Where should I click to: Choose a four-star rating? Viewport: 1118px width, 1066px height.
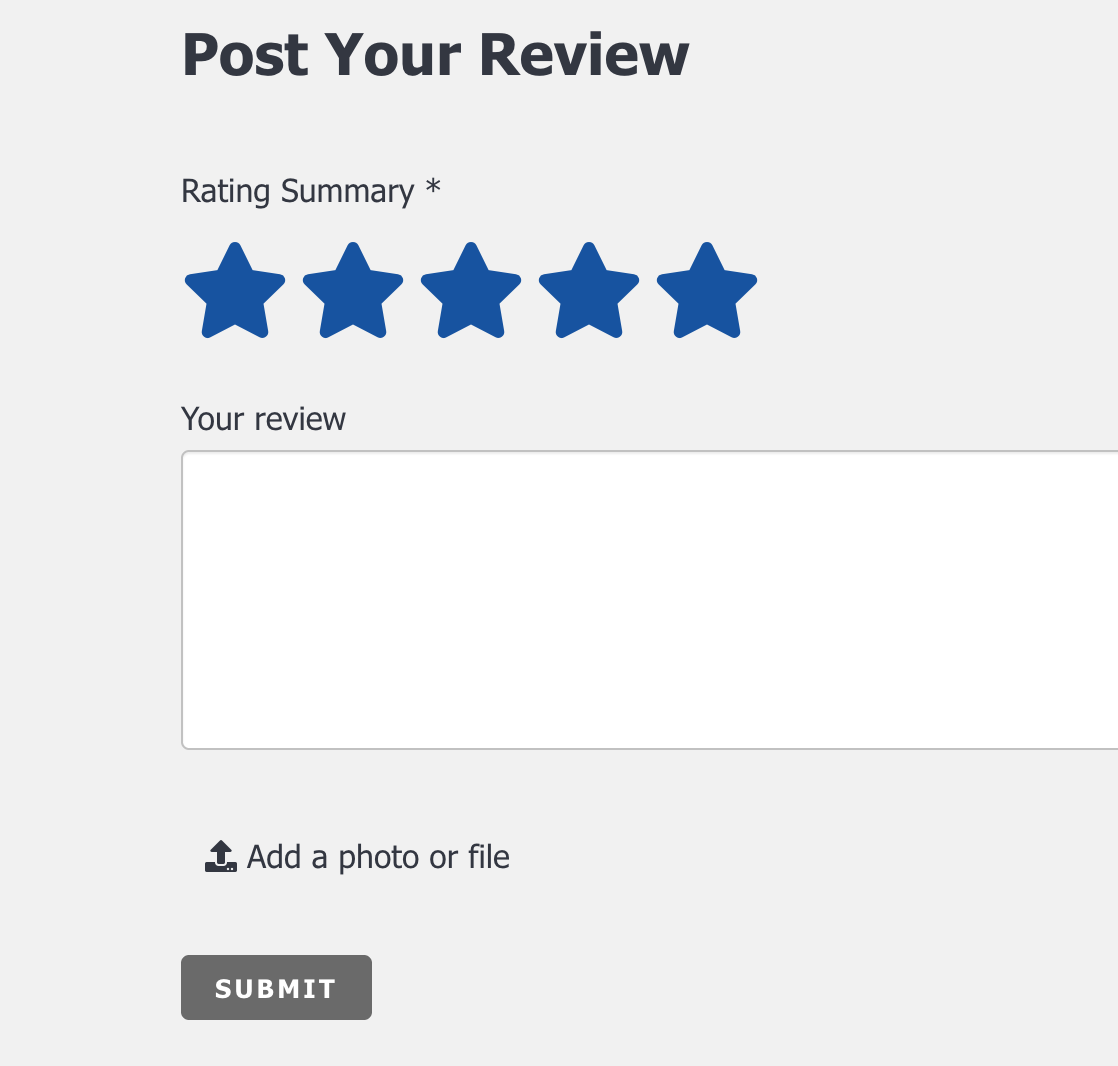point(589,292)
